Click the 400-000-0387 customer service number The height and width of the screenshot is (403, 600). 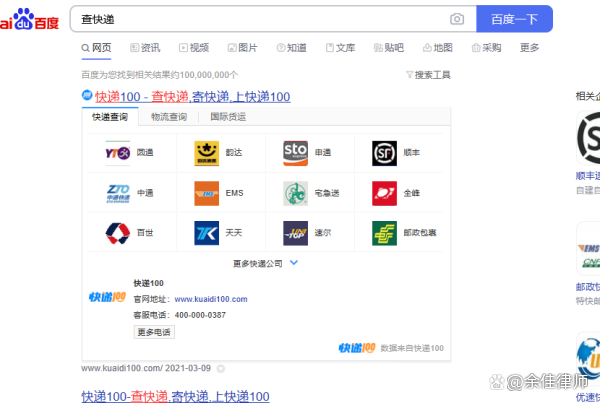[x=200, y=315]
